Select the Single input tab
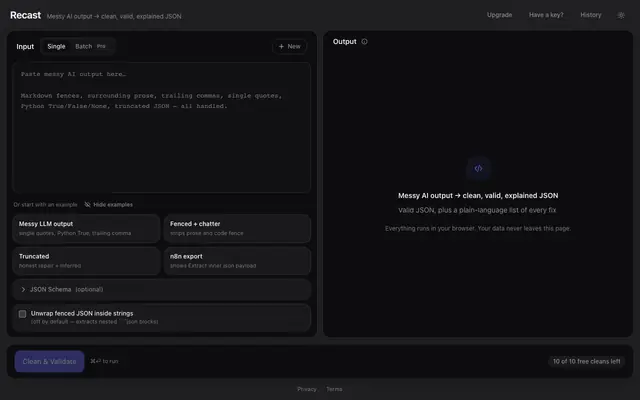This screenshot has height=400, width=640. 56,47
